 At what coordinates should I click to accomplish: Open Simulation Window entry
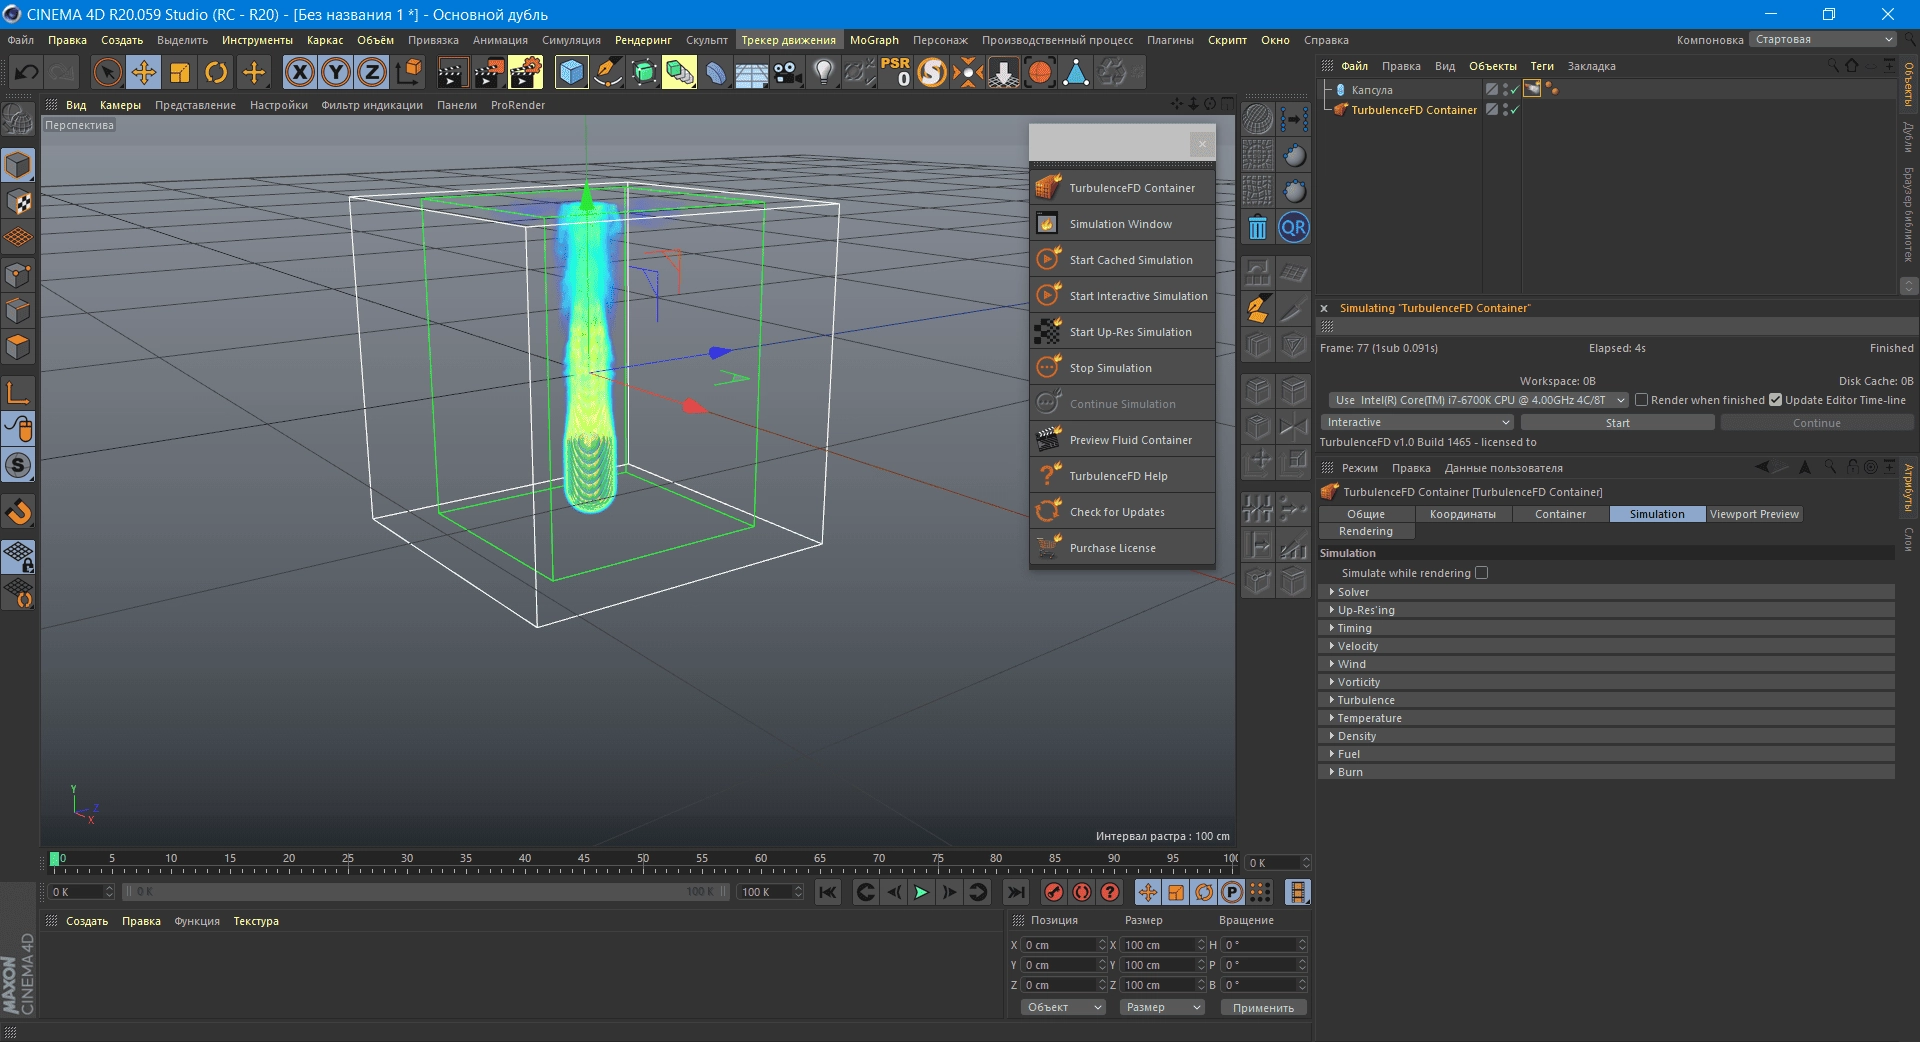pyautogui.click(x=1122, y=224)
